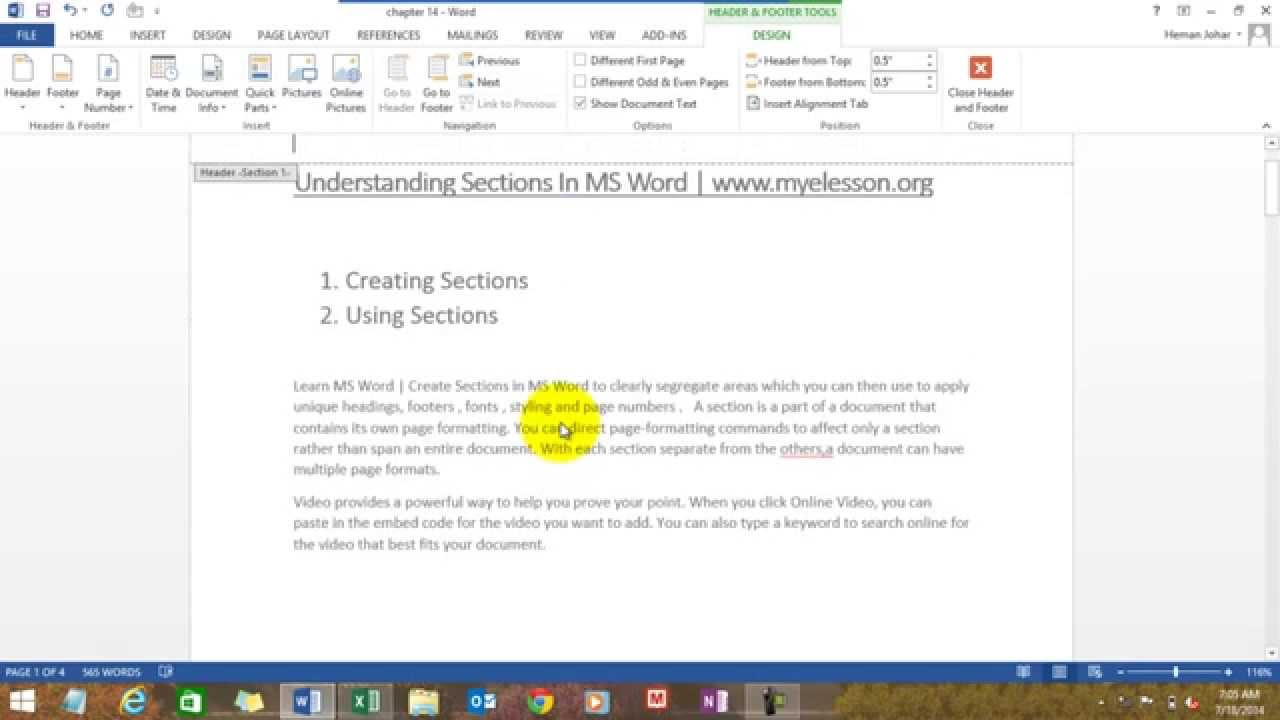This screenshot has width=1280, height=720.
Task: Jump to Next header section
Action: pyautogui.click(x=480, y=82)
